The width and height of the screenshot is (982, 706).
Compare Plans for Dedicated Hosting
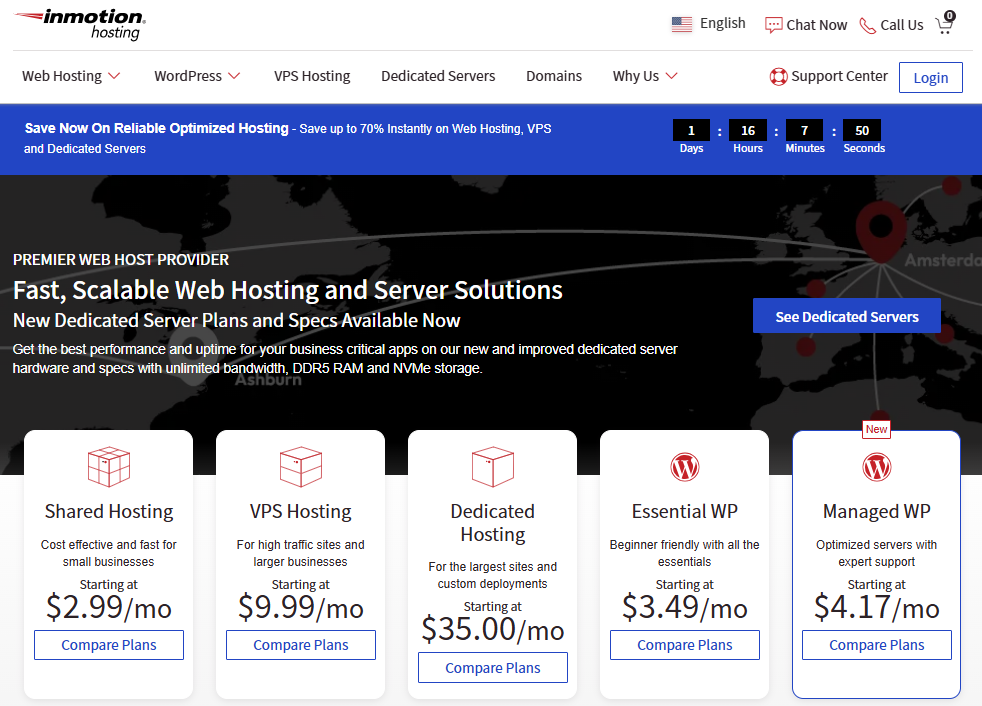tap(493, 668)
